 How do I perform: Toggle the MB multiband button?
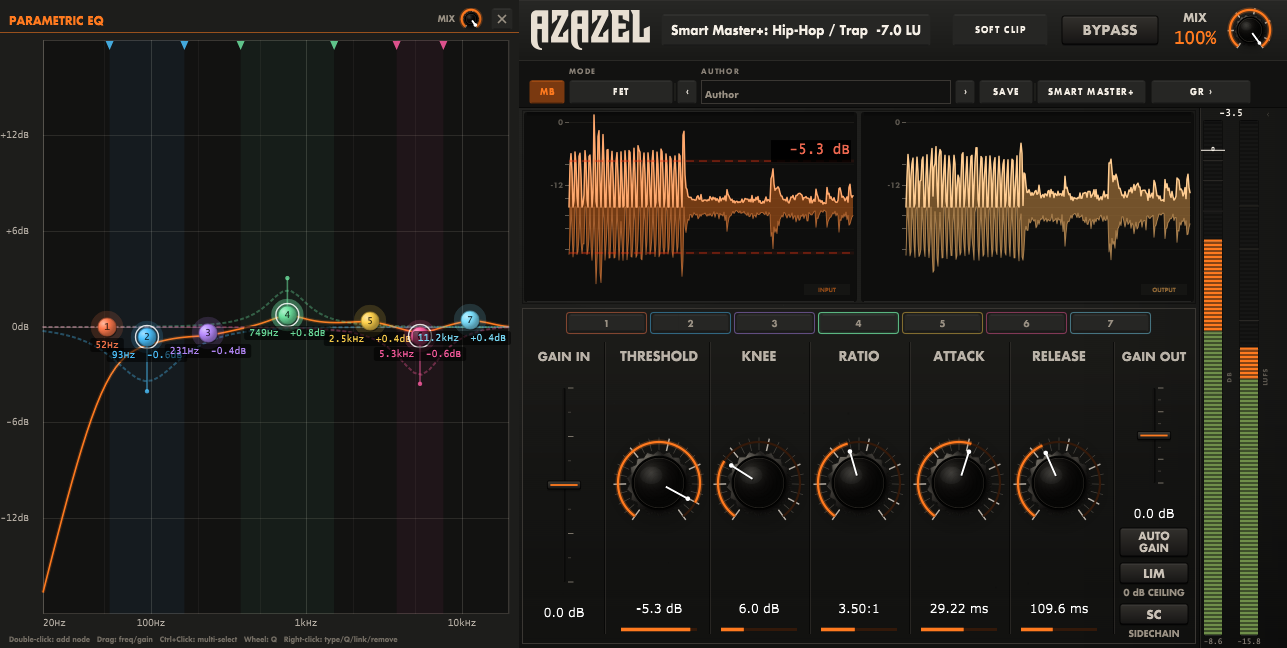coord(547,92)
